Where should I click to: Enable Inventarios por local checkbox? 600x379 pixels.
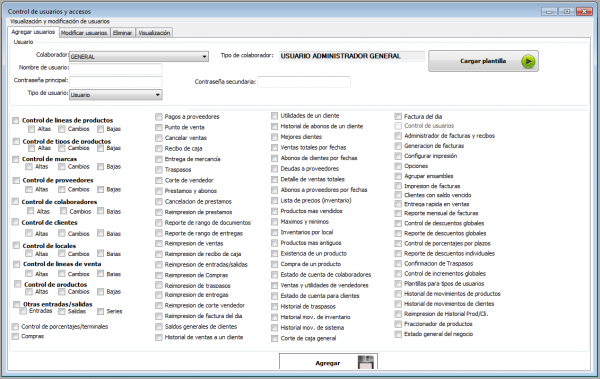tap(274, 232)
